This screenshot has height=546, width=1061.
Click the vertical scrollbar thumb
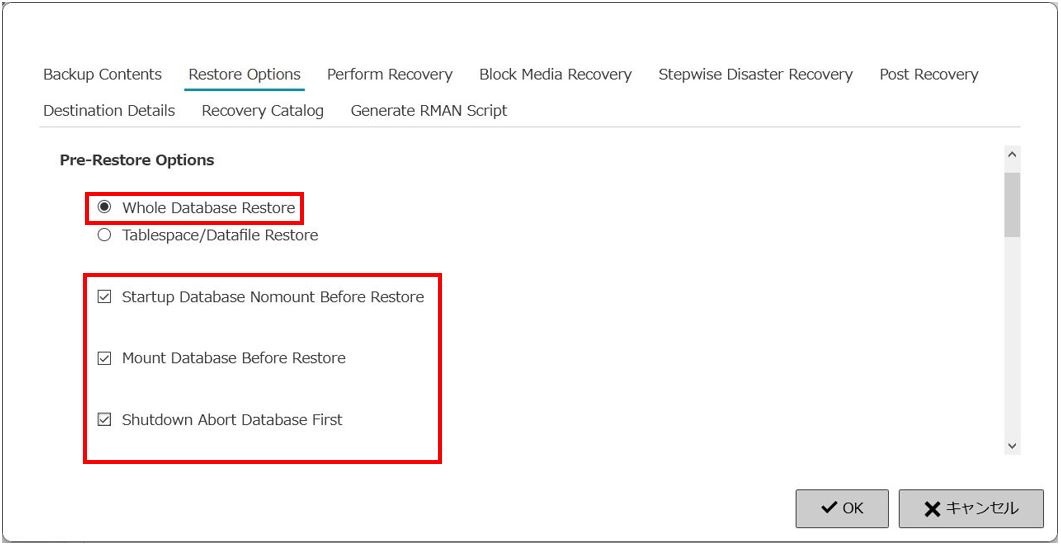click(1012, 204)
